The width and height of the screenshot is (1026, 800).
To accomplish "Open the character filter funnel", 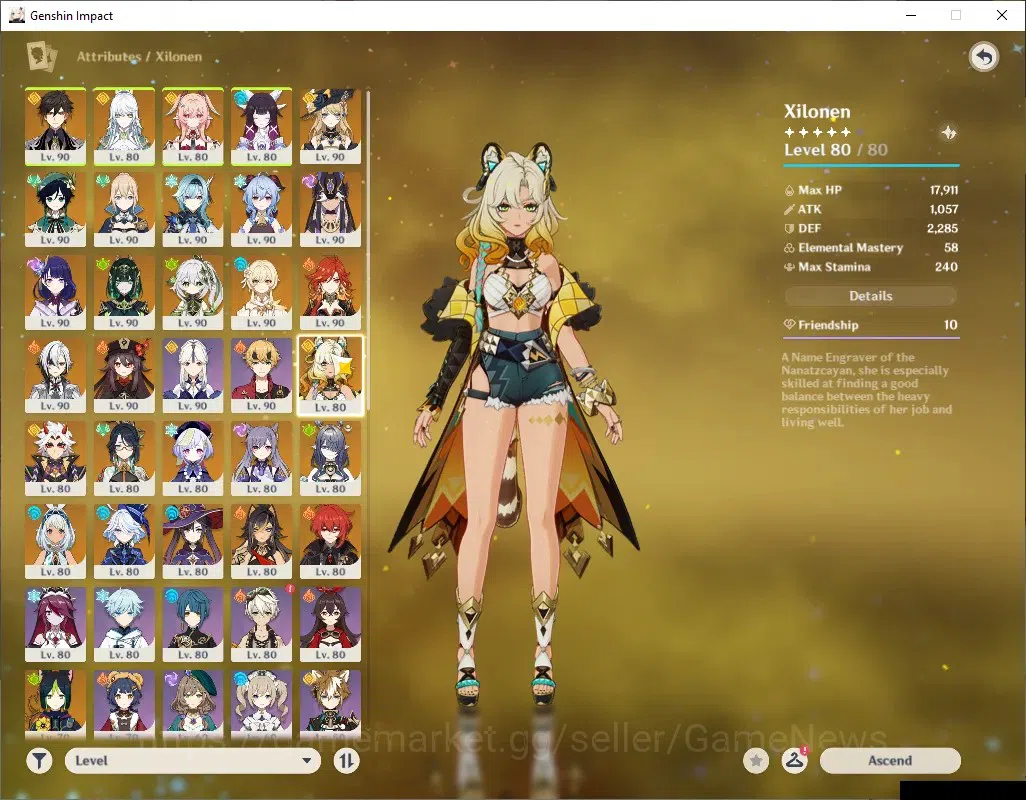I will (39, 761).
